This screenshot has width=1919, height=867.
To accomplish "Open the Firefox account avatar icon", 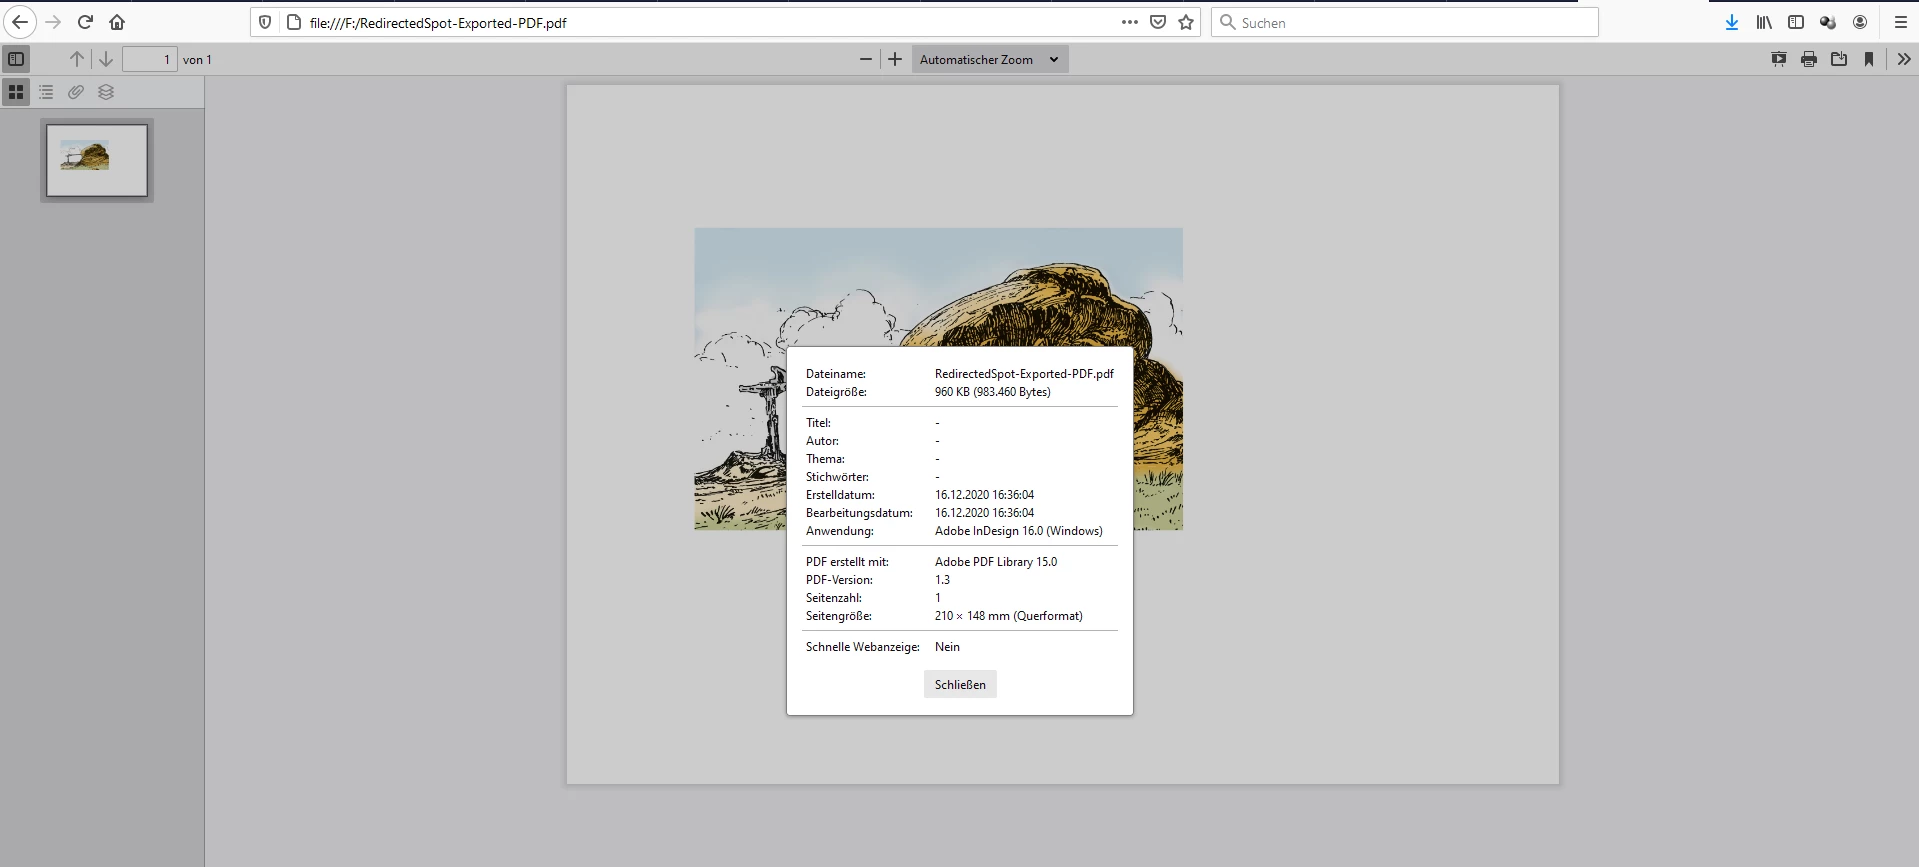I will pos(1860,22).
